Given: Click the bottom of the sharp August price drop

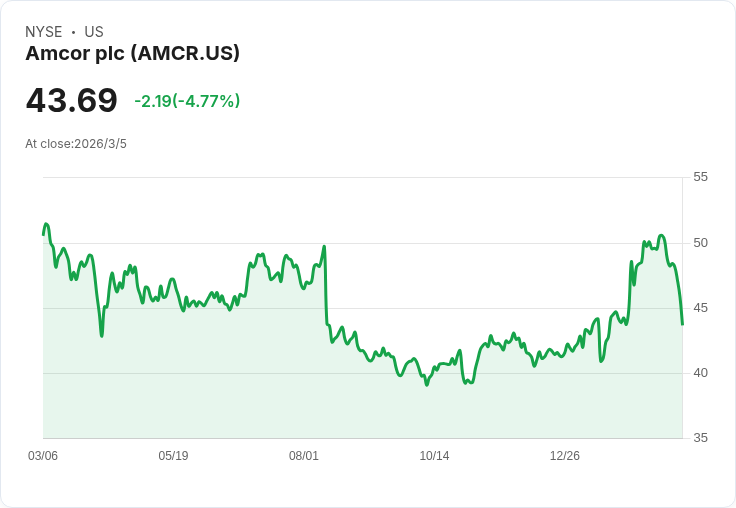Looking at the screenshot, I should pyautogui.click(x=332, y=342).
